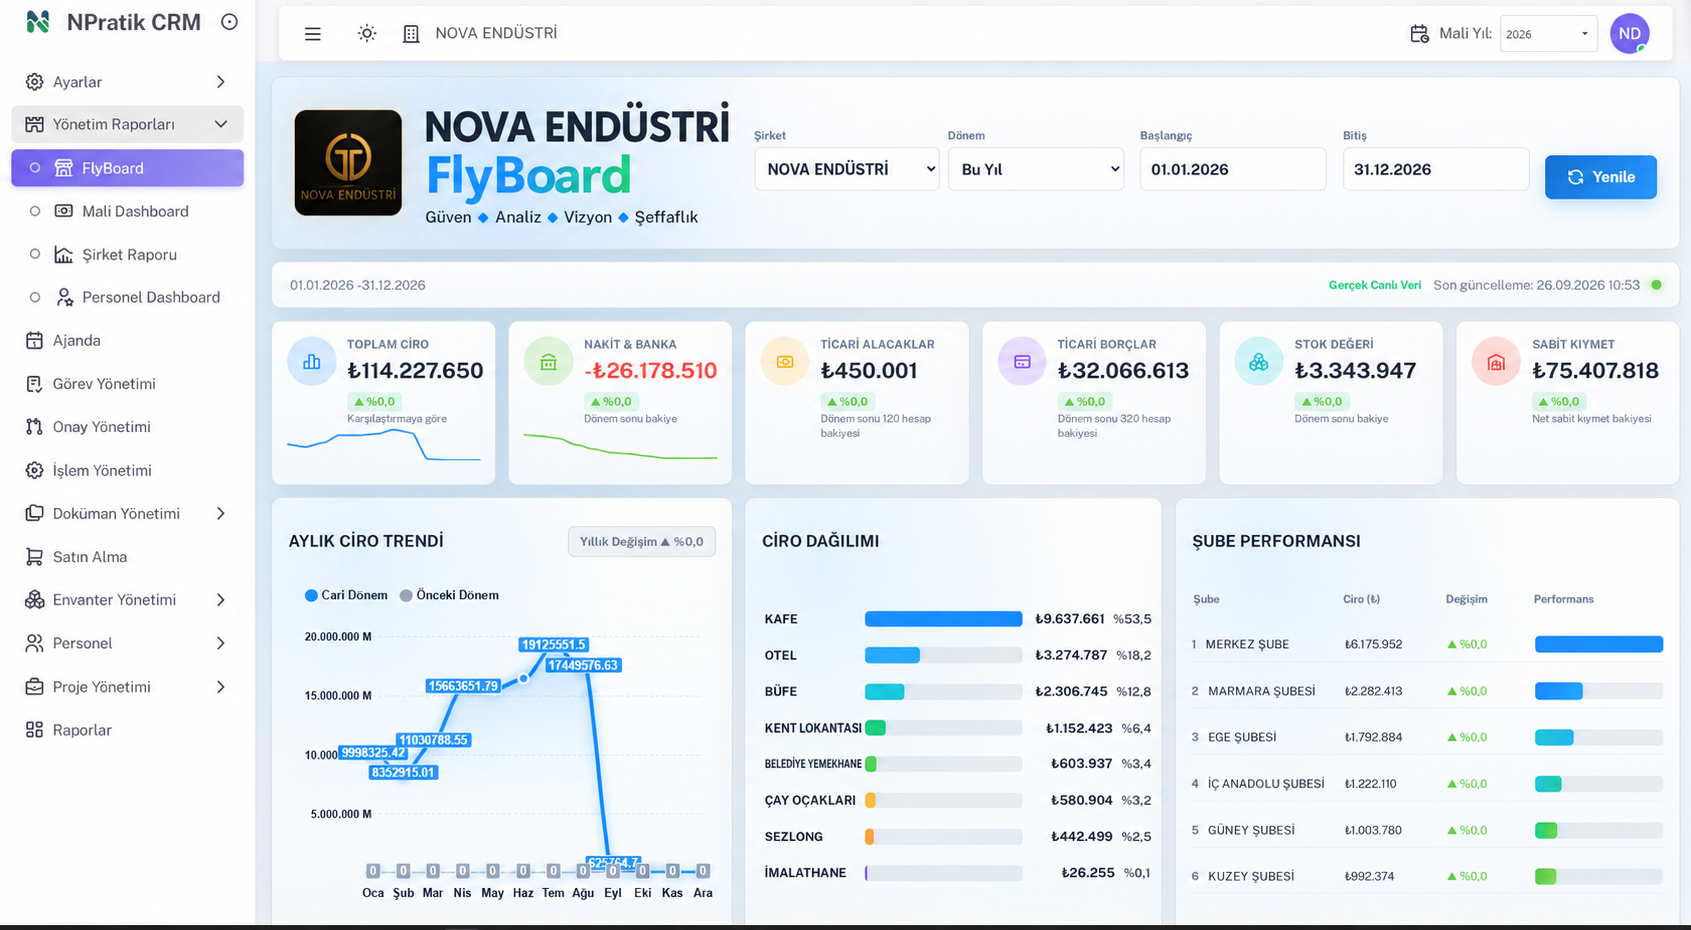
Task: Click the circle icon beside NPratik CRM
Action: pyautogui.click(x=229, y=22)
